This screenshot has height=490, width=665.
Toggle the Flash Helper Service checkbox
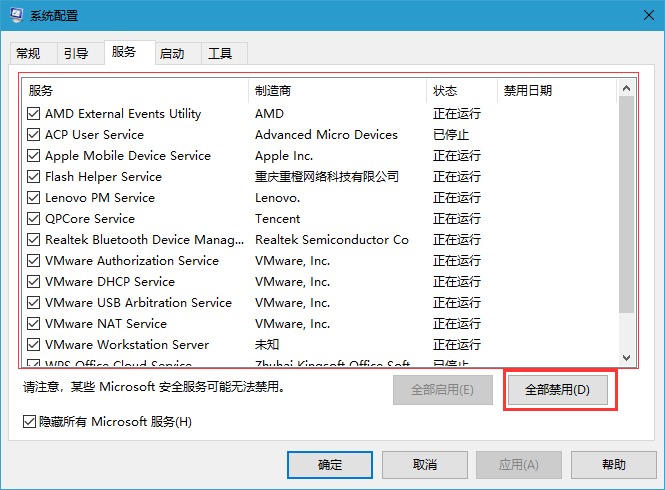(x=33, y=177)
